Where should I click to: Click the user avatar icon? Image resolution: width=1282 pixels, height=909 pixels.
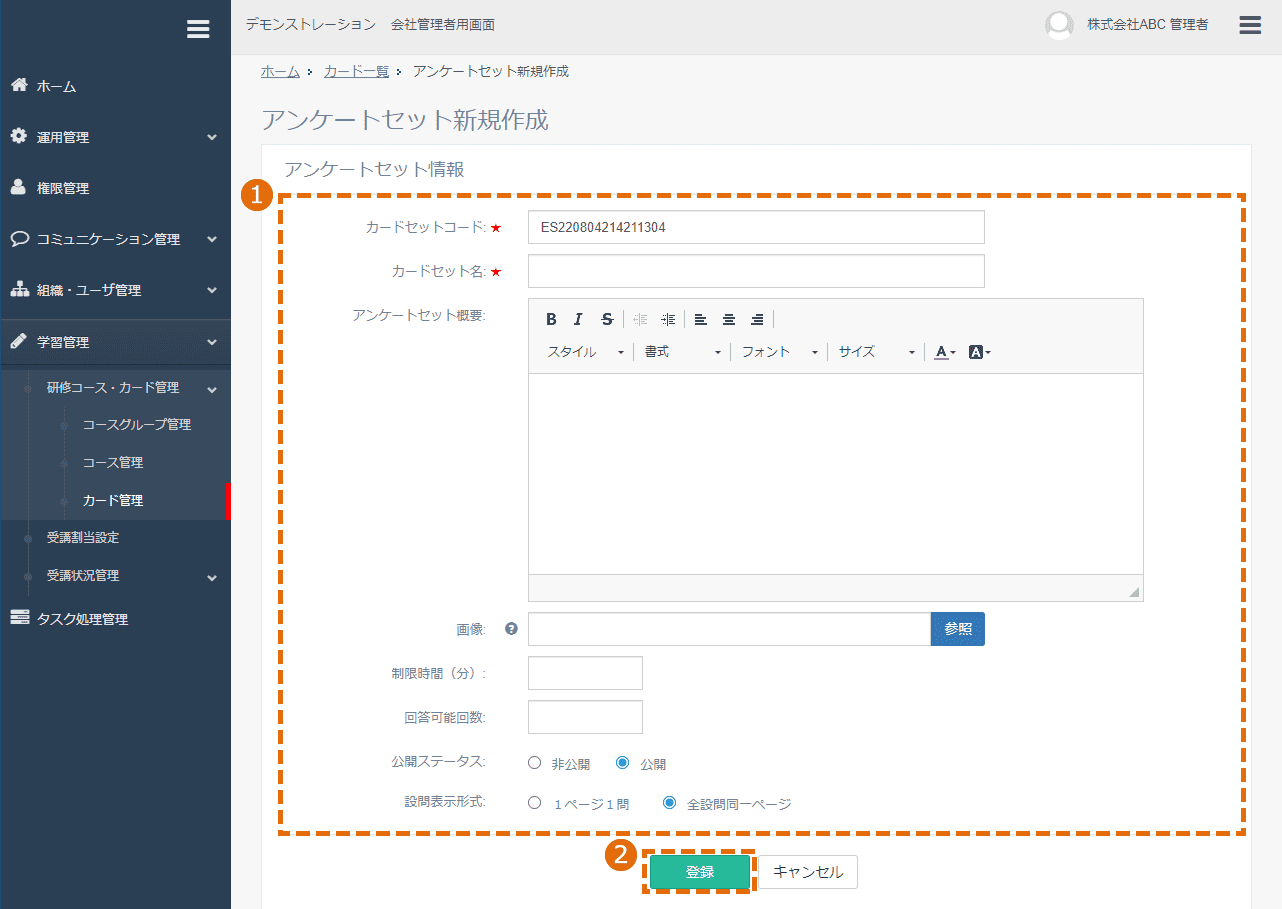1059,26
